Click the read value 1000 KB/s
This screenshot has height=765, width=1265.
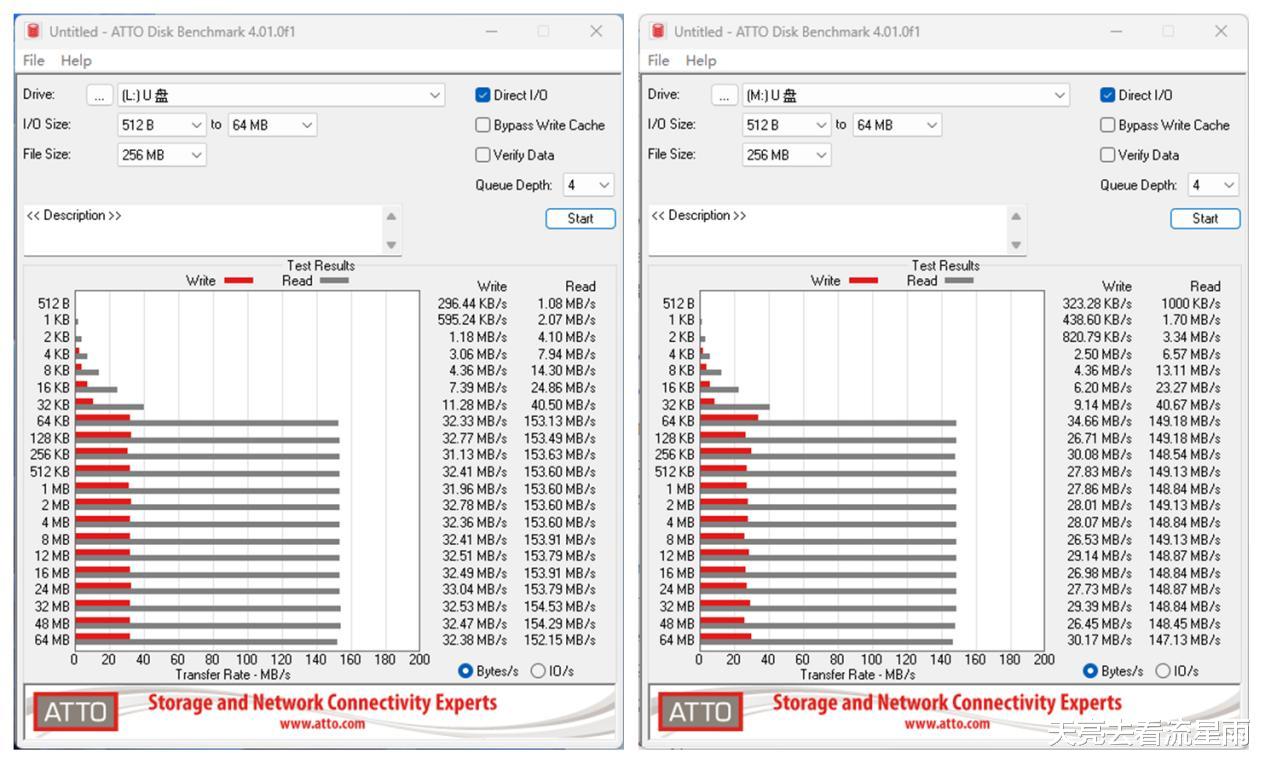tap(1191, 303)
